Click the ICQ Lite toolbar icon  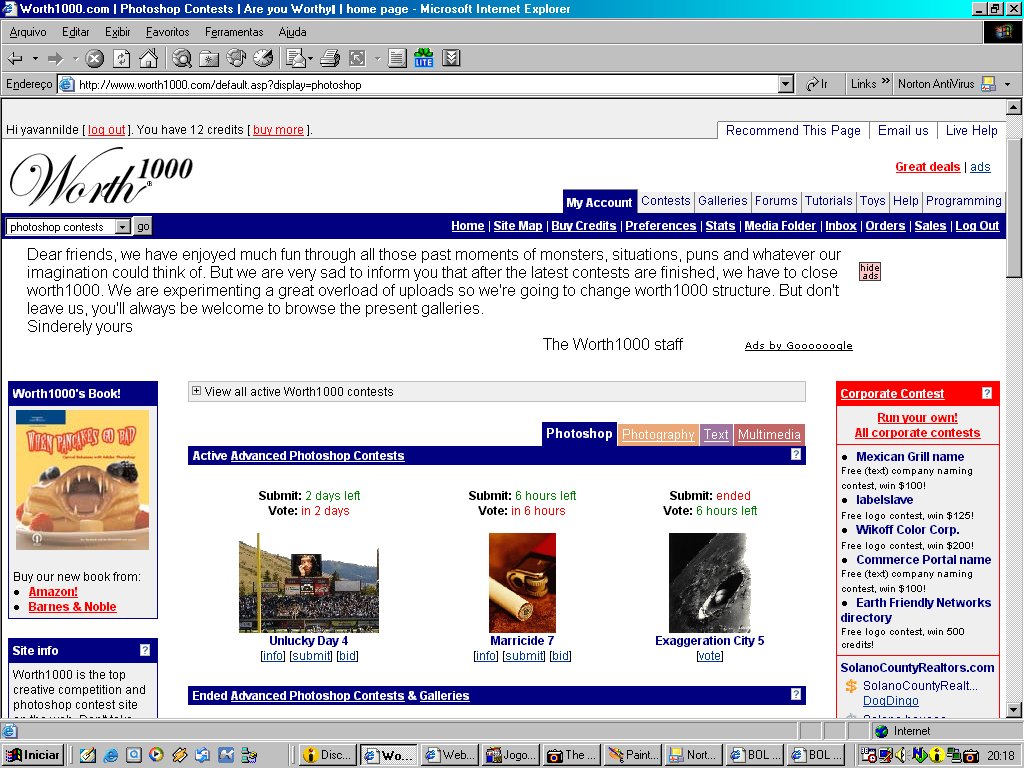coord(424,59)
